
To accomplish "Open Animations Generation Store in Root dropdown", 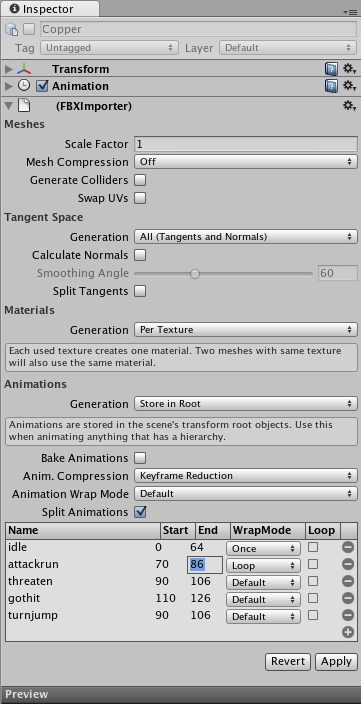I will (246, 404).
